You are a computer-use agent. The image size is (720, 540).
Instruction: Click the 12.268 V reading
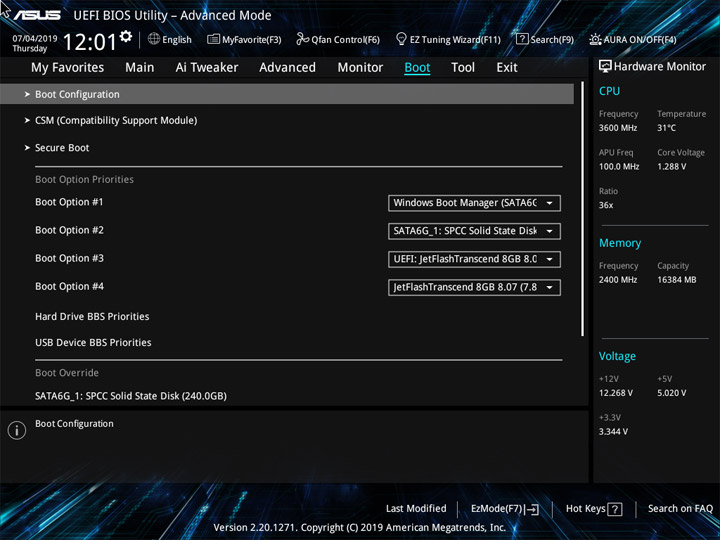point(616,393)
